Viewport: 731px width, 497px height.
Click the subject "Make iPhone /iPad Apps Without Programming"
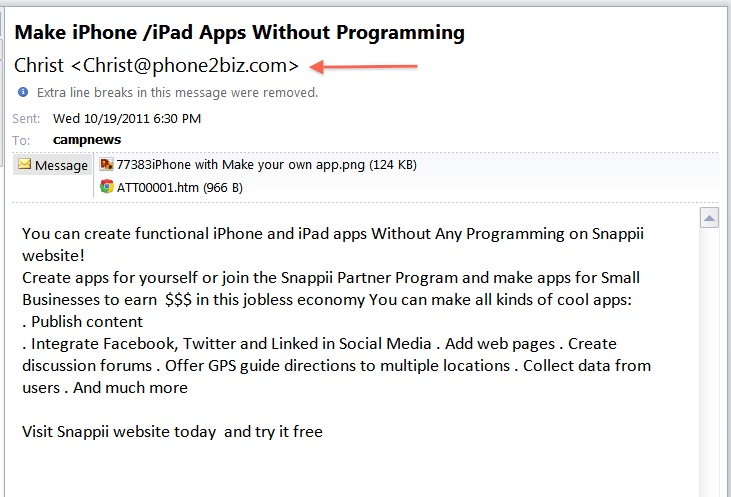click(239, 33)
